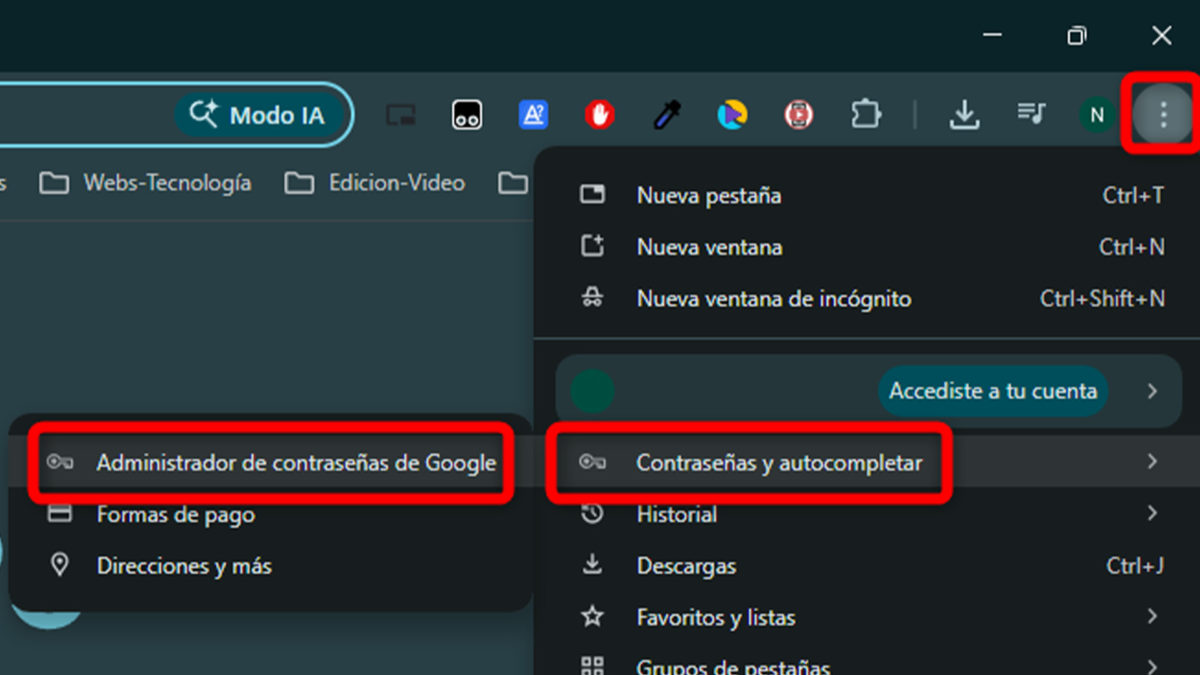Screen dimensions: 1200x675
Task: Click the two-eyed black square extension icon
Action: point(467,115)
